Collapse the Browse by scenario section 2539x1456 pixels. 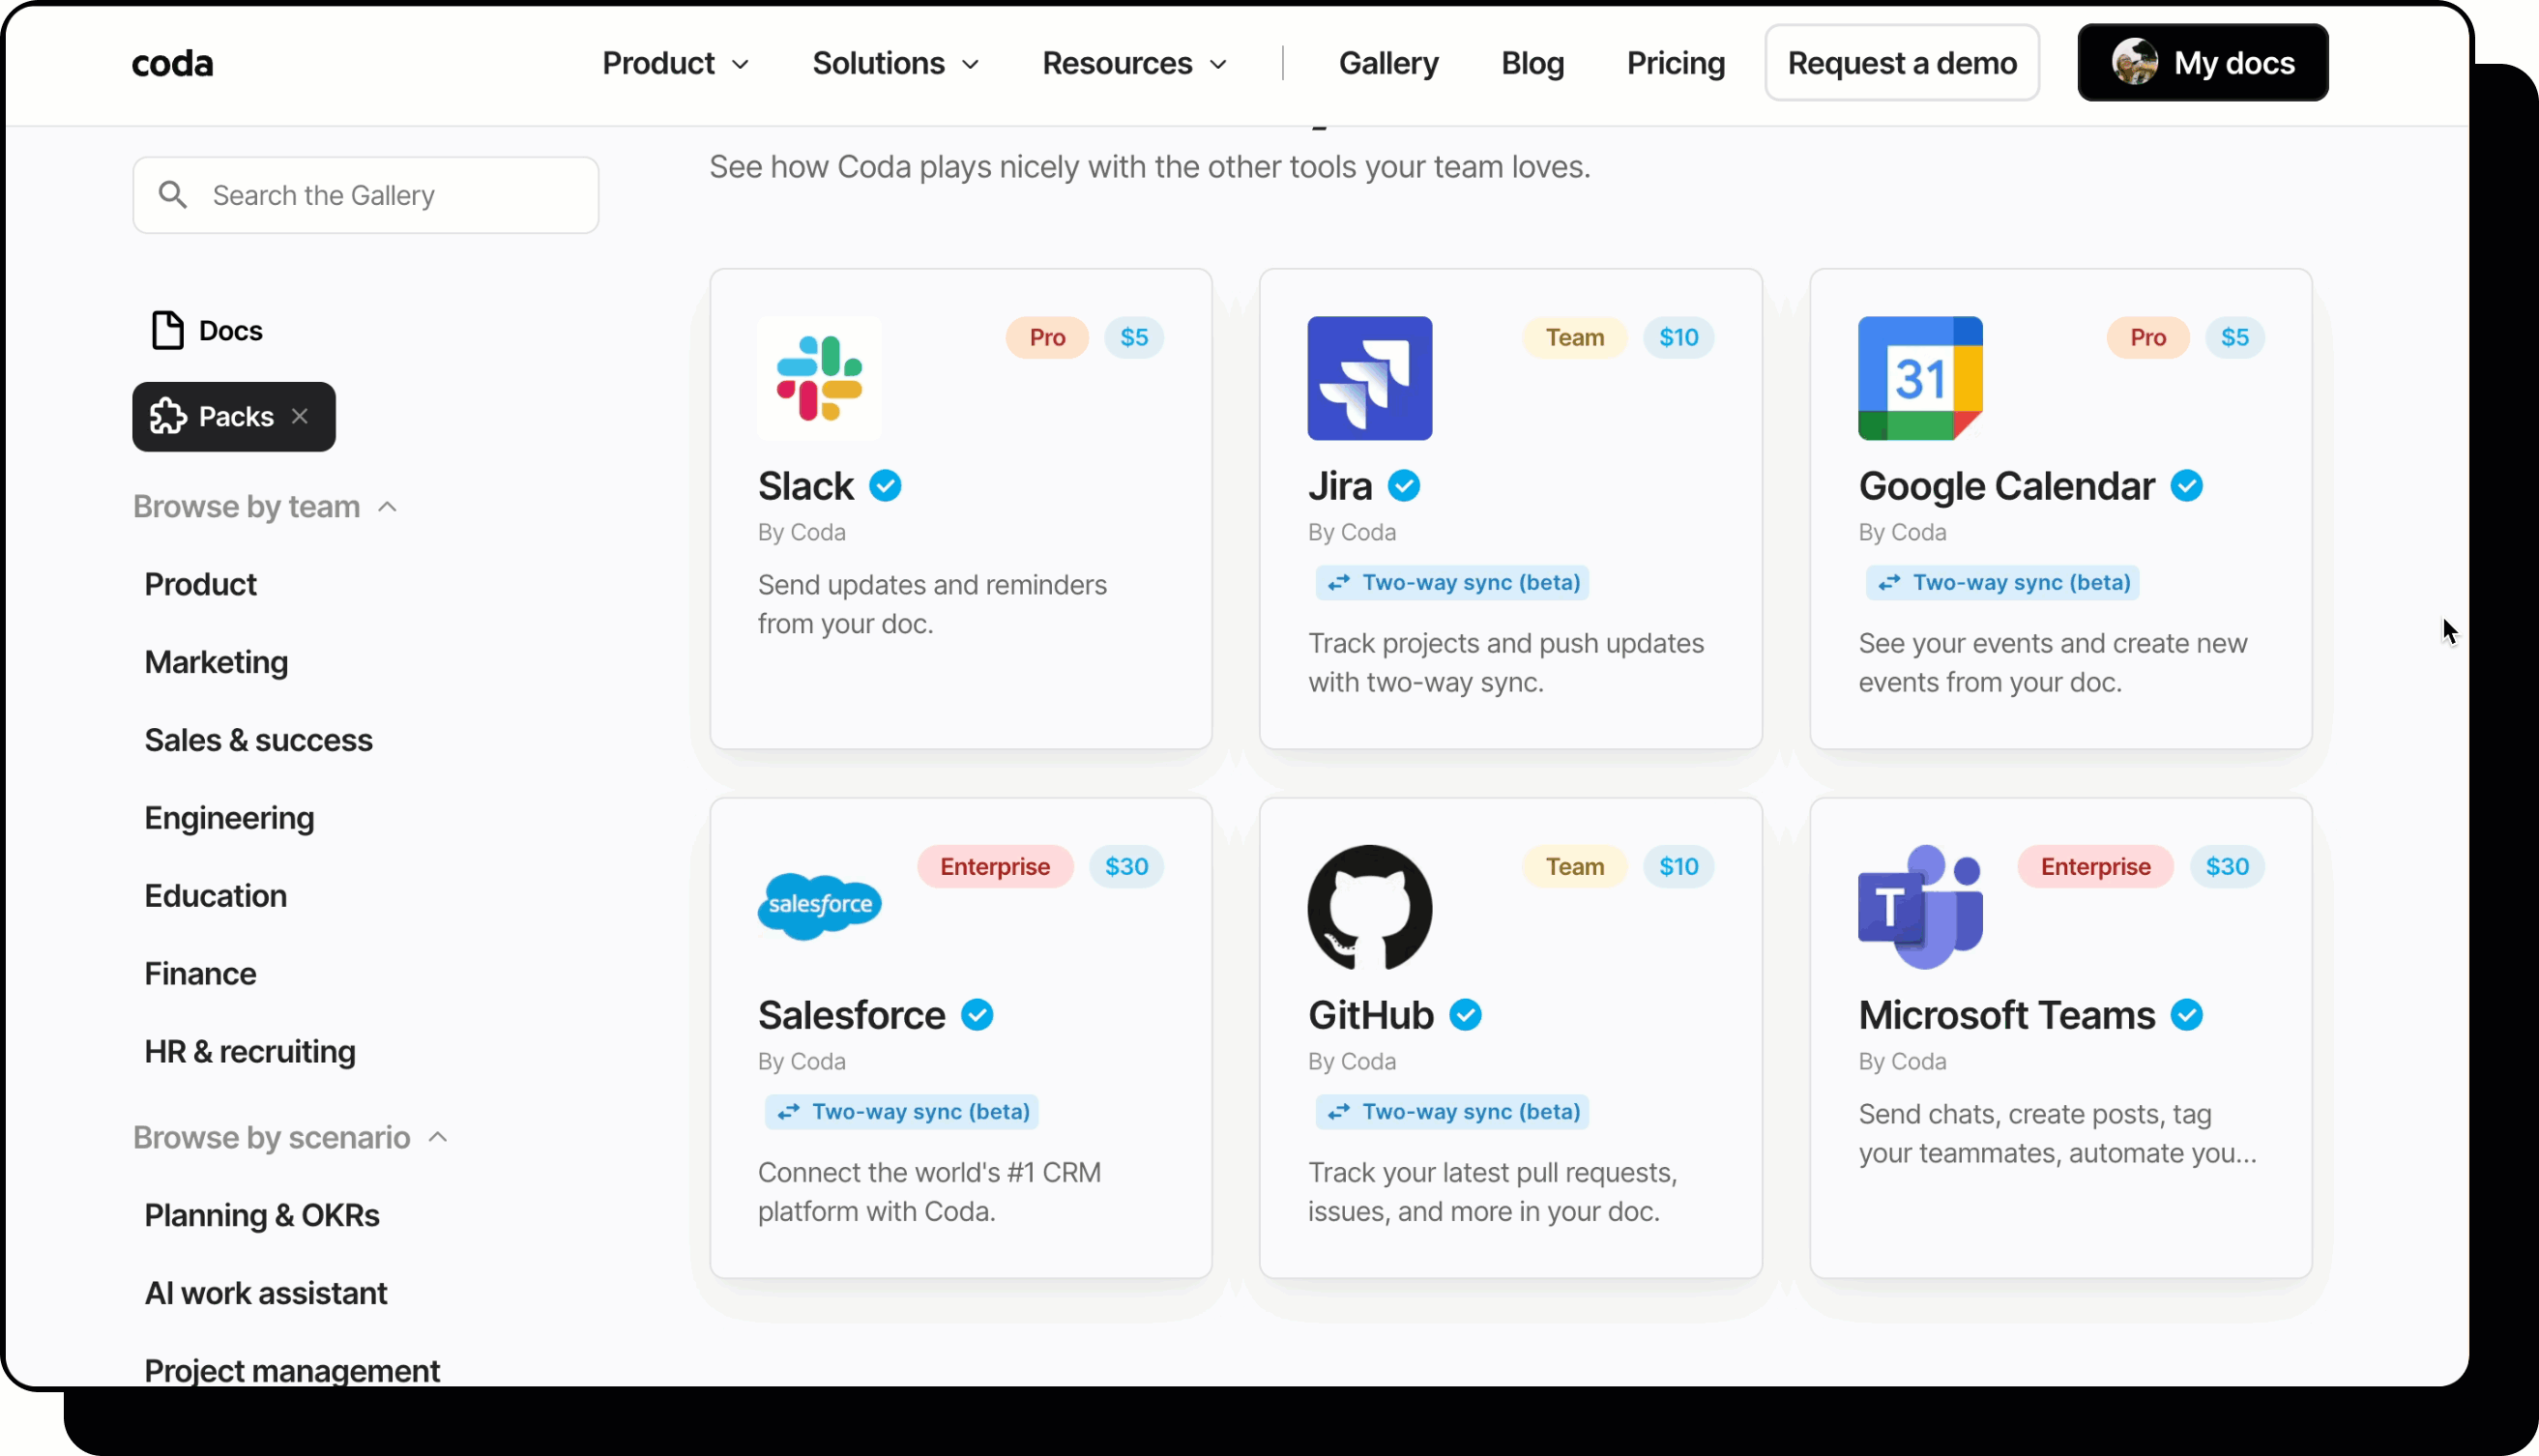pyautogui.click(x=438, y=1137)
